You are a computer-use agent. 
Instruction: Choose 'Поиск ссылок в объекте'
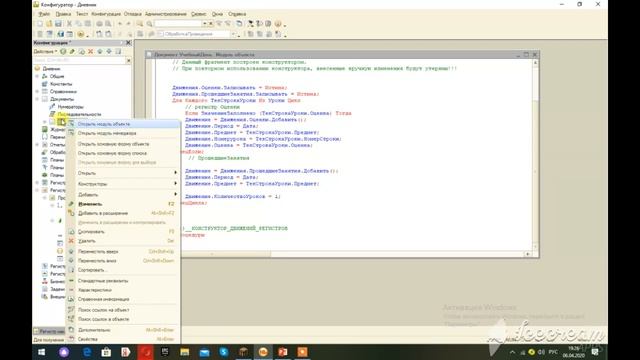(122, 319)
